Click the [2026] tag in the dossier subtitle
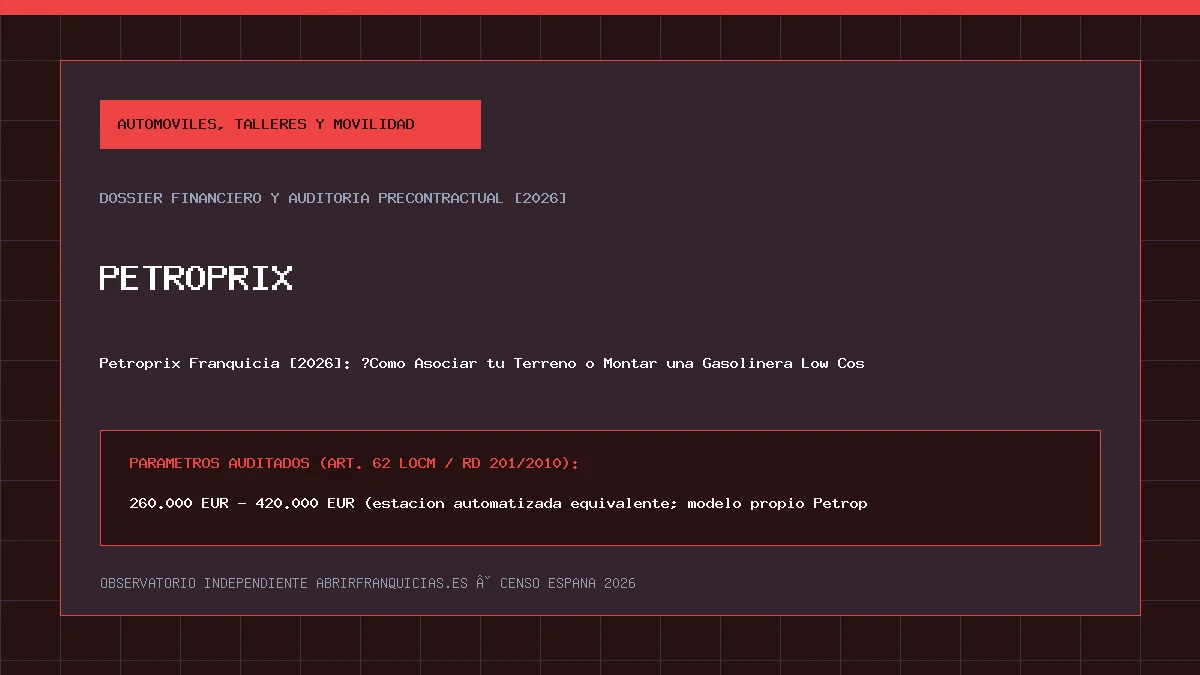1200x675 pixels. 540,198
